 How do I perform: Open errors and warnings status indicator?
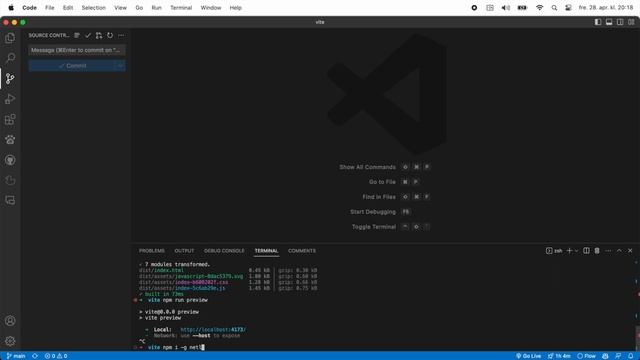(x=56, y=356)
